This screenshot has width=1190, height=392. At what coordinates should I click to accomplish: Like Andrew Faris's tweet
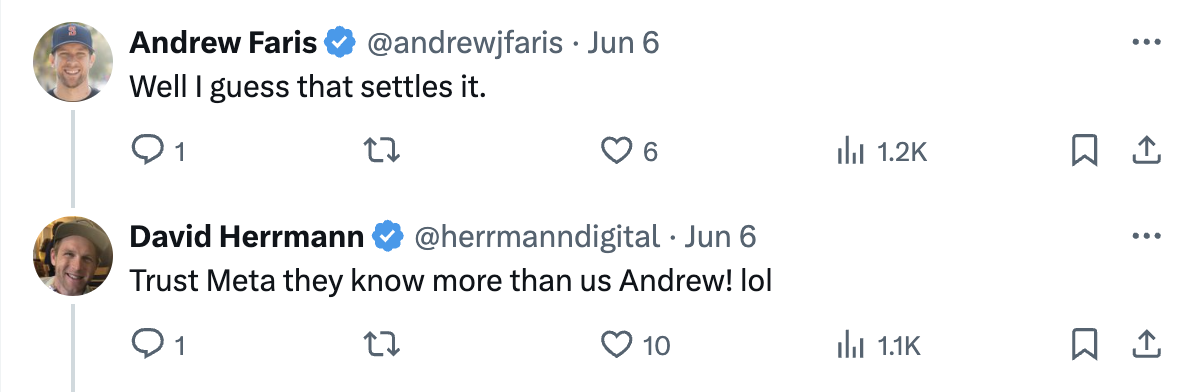(629, 152)
